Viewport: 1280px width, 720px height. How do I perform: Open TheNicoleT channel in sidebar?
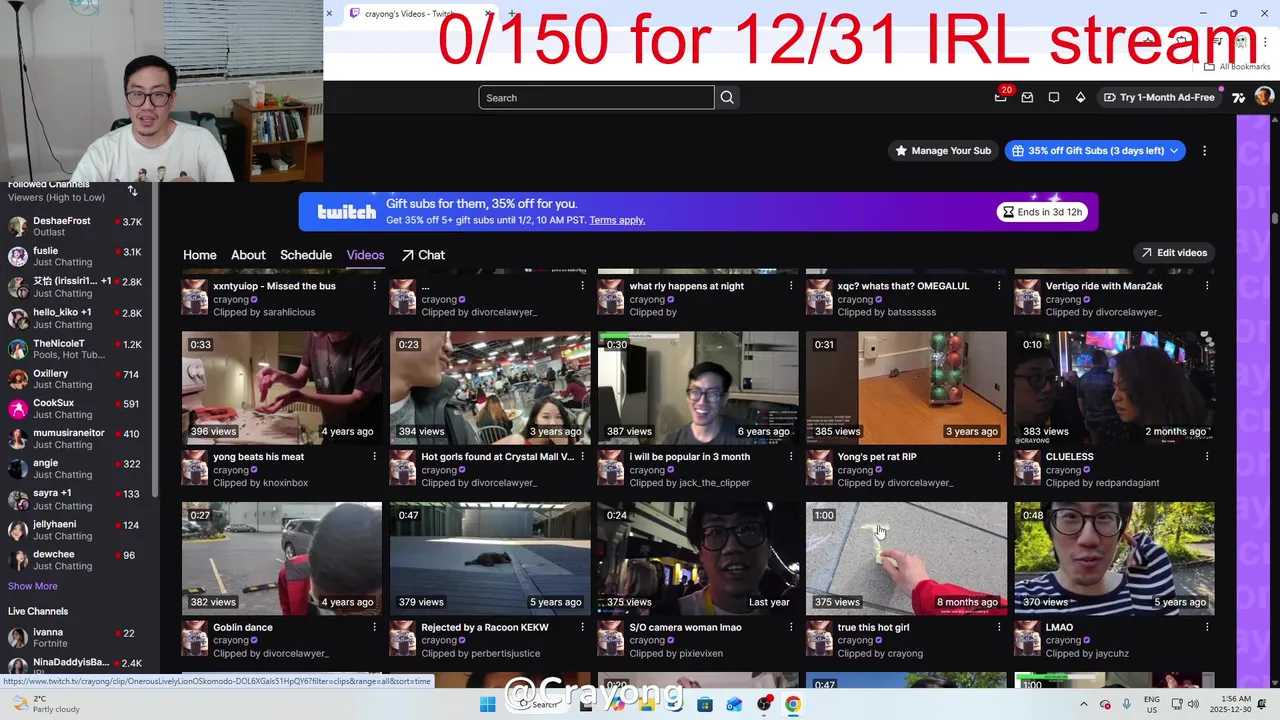click(76, 348)
